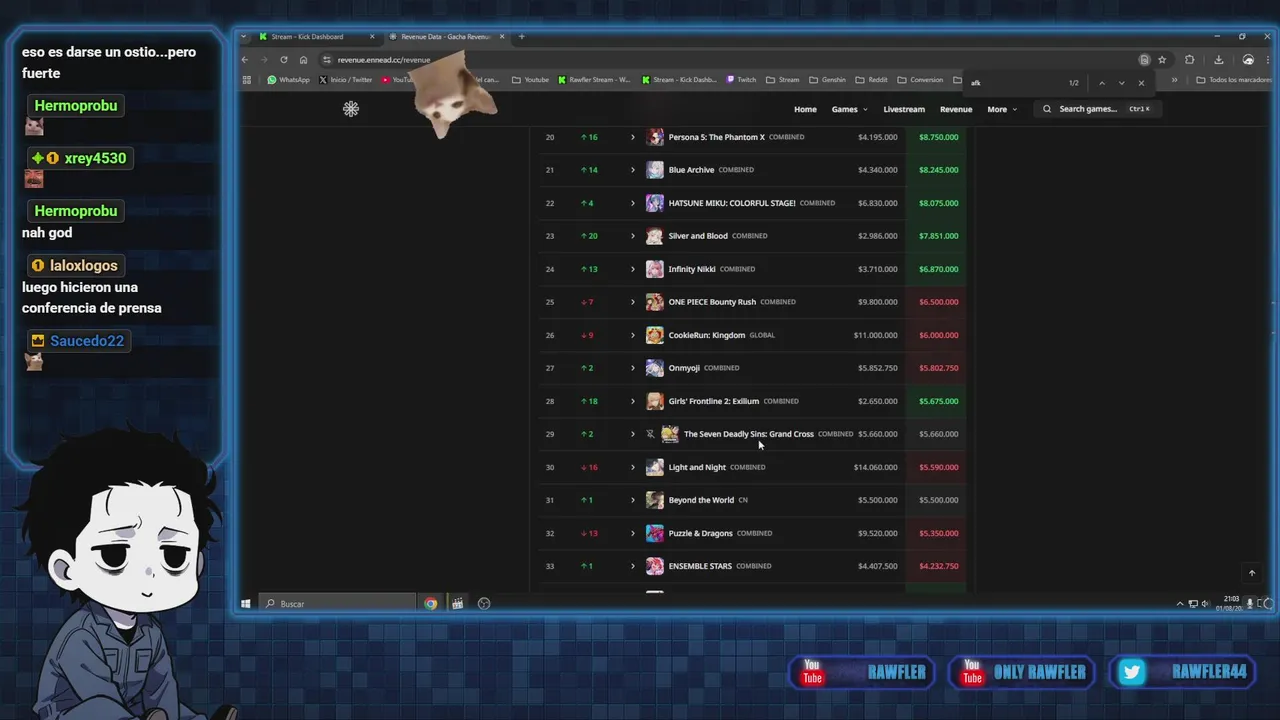This screenshot has width=1280, height=720.
Task: Click the Search games input field
Action: (x=1097, y=109)
